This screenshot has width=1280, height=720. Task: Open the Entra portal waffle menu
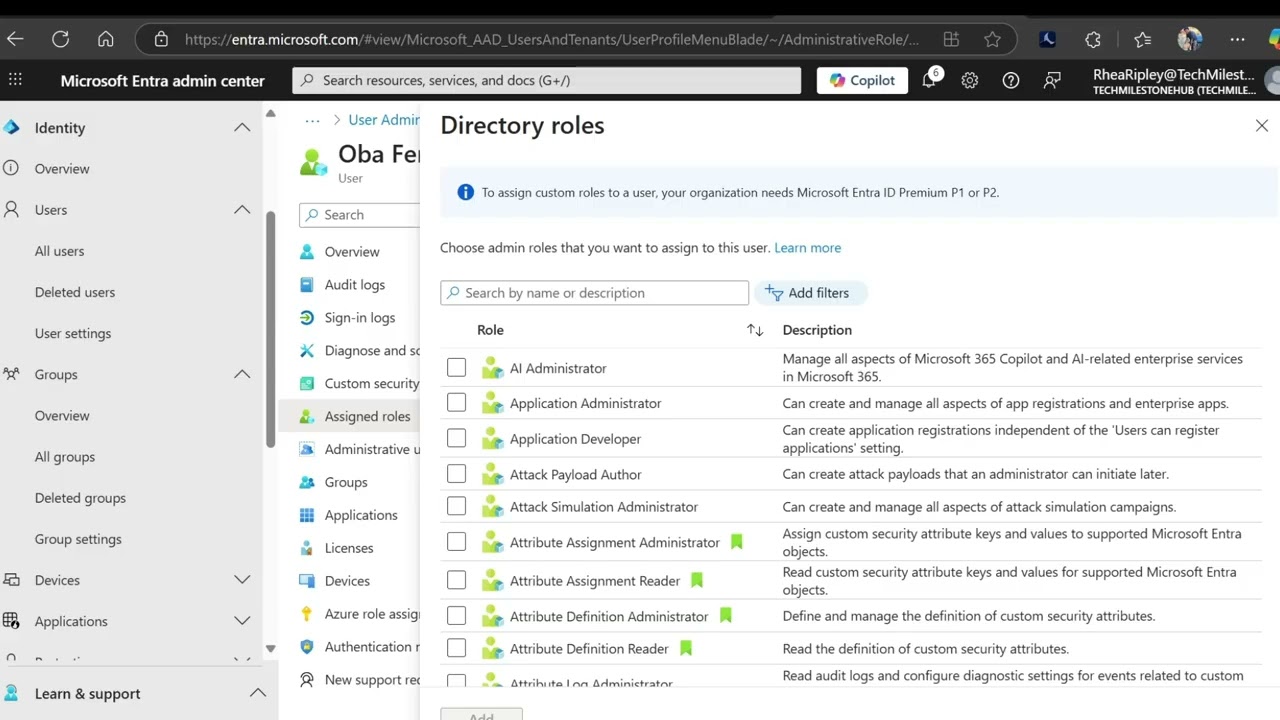(x=15, y=80)
